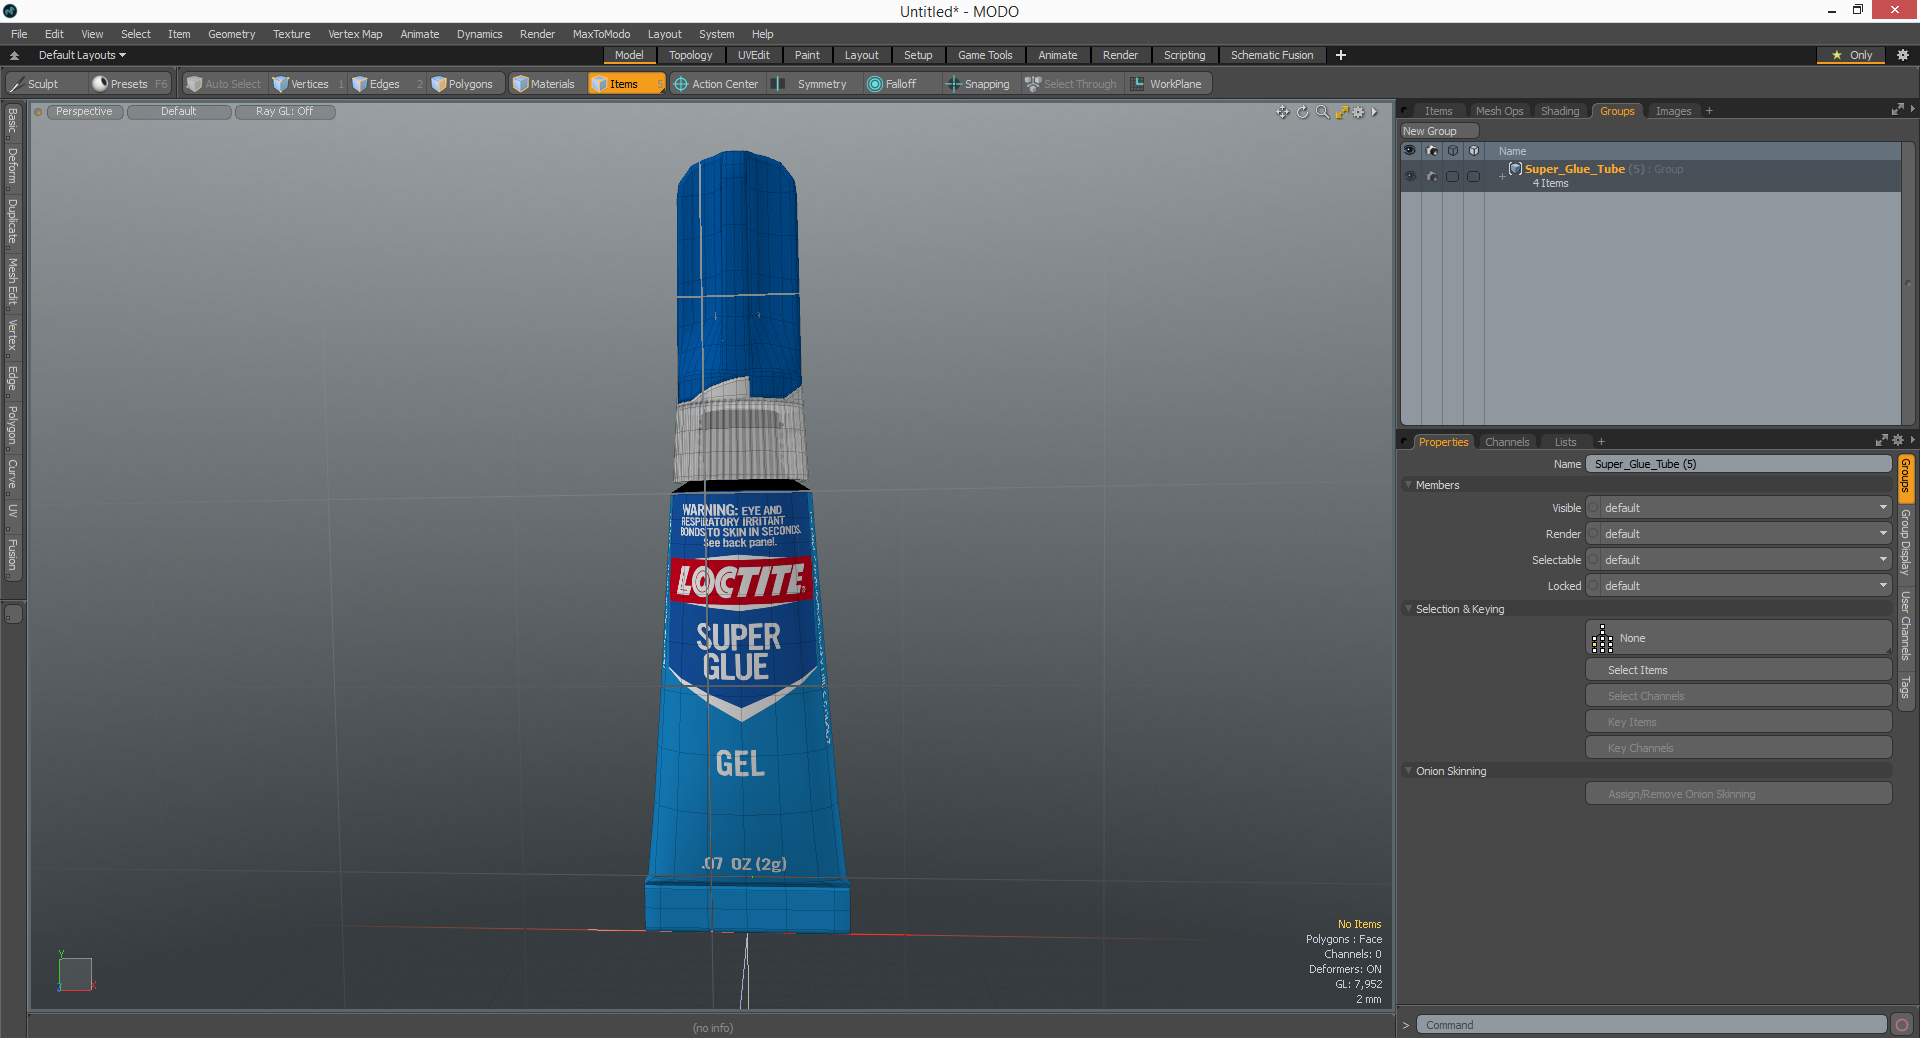The image size is (1920, 1038).
Task: Maximize viewport with the yellow arrow icon
Action: (x=1341, y=112)
